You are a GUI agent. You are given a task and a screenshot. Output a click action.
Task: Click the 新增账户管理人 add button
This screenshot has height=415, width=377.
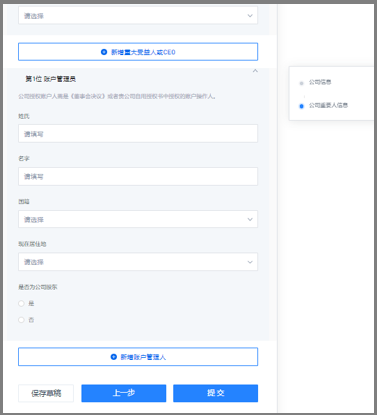[138, 357]
